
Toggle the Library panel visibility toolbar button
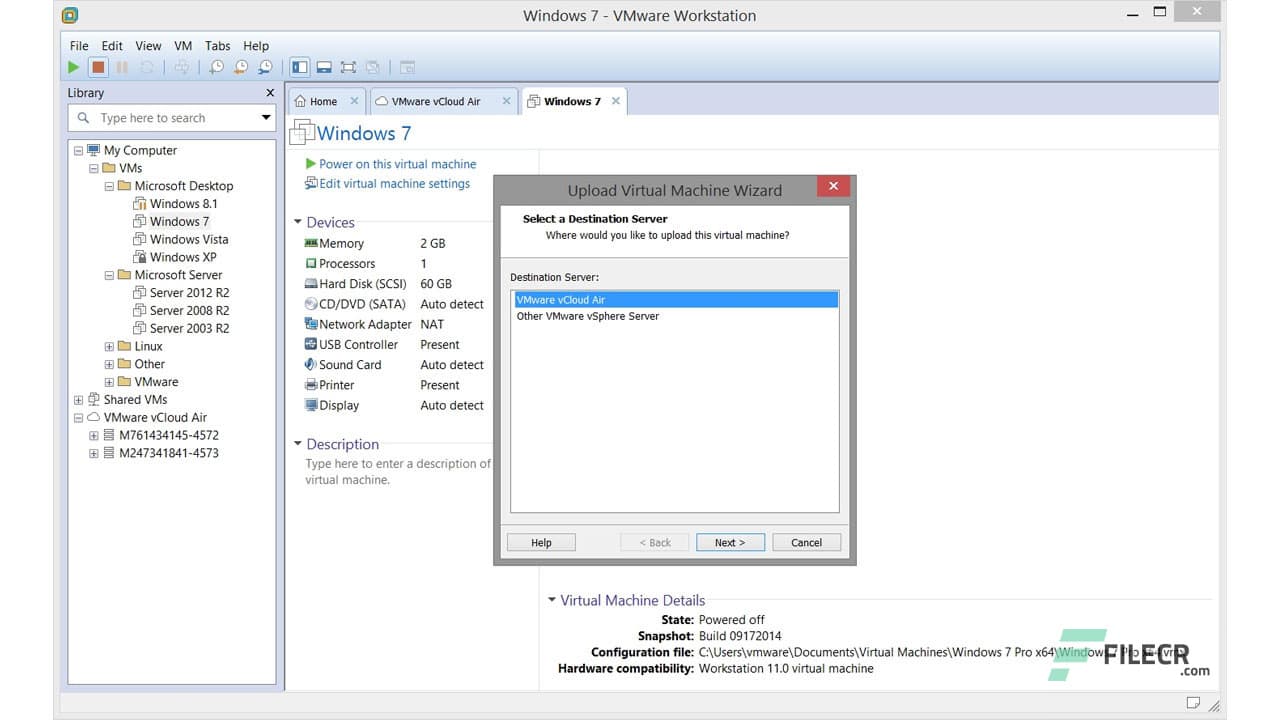pos(301,67)
